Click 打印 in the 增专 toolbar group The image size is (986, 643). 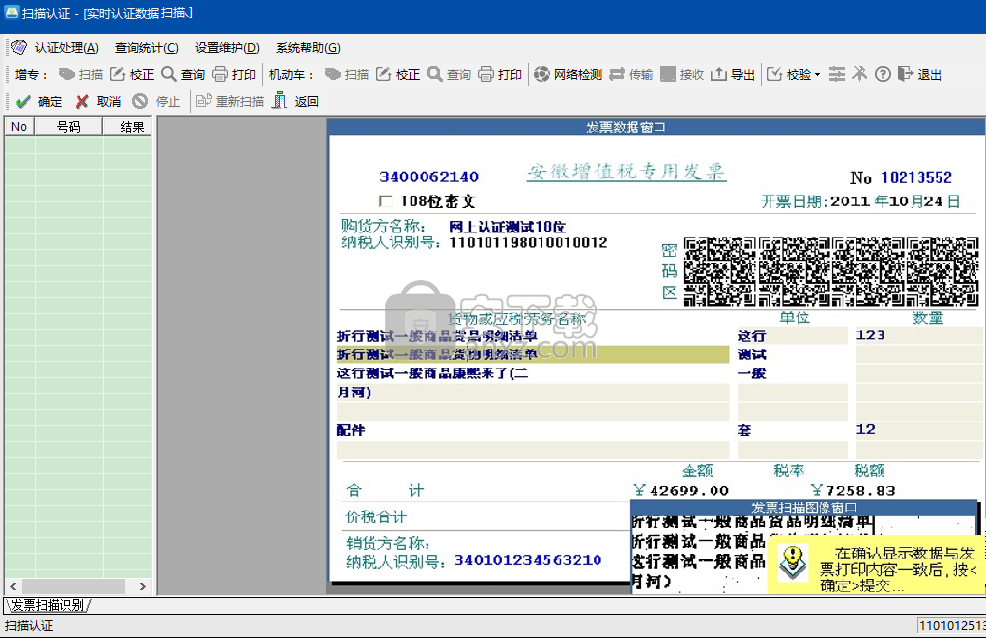coord(234,74)
